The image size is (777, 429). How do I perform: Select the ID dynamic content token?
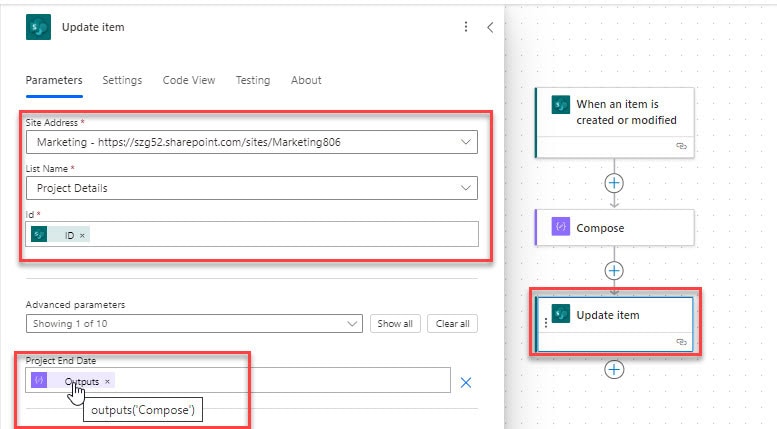pyautogui.click(x=60, y=235)
